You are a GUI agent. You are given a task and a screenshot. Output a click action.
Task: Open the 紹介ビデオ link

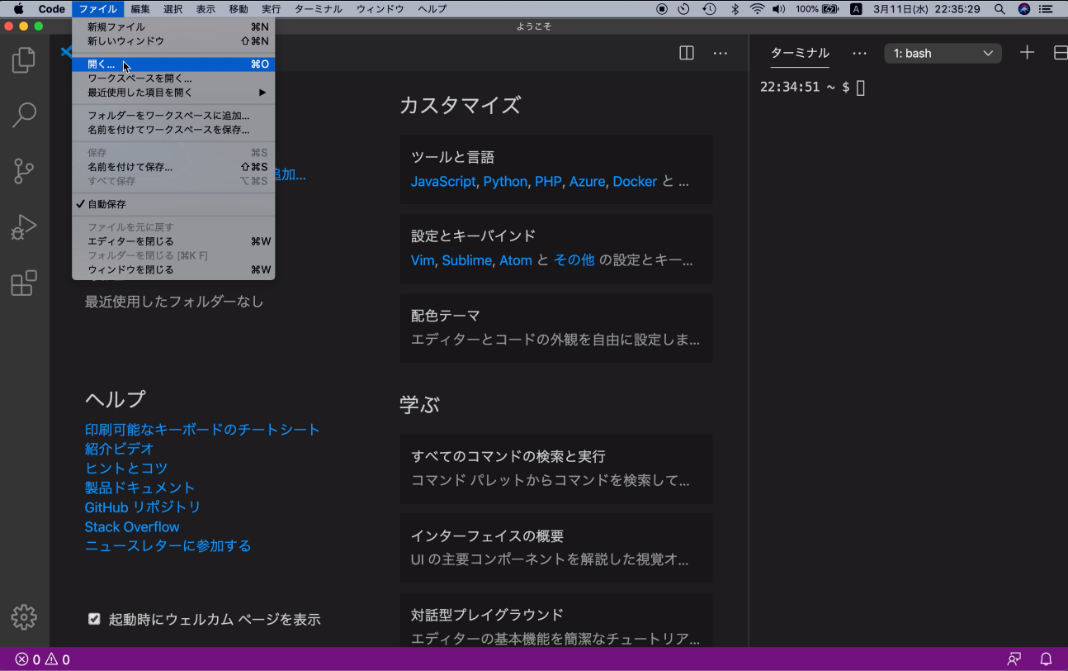[119, 448]
